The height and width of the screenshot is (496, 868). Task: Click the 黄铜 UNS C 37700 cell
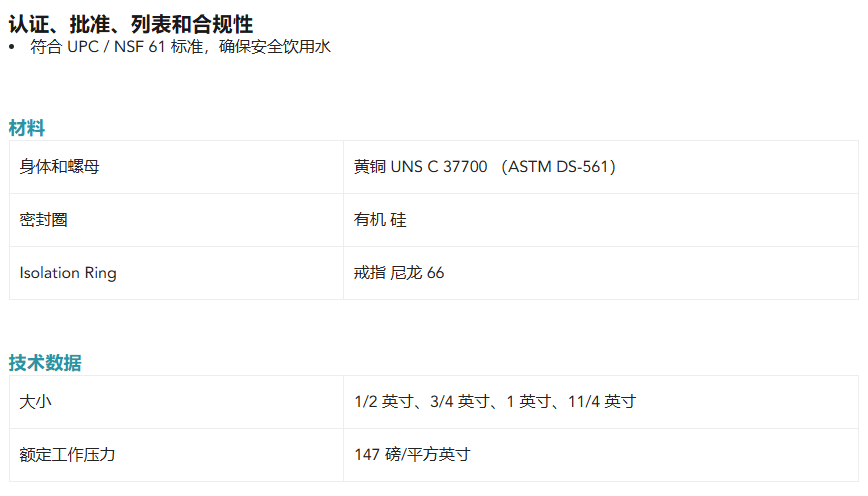click(601, 167)
